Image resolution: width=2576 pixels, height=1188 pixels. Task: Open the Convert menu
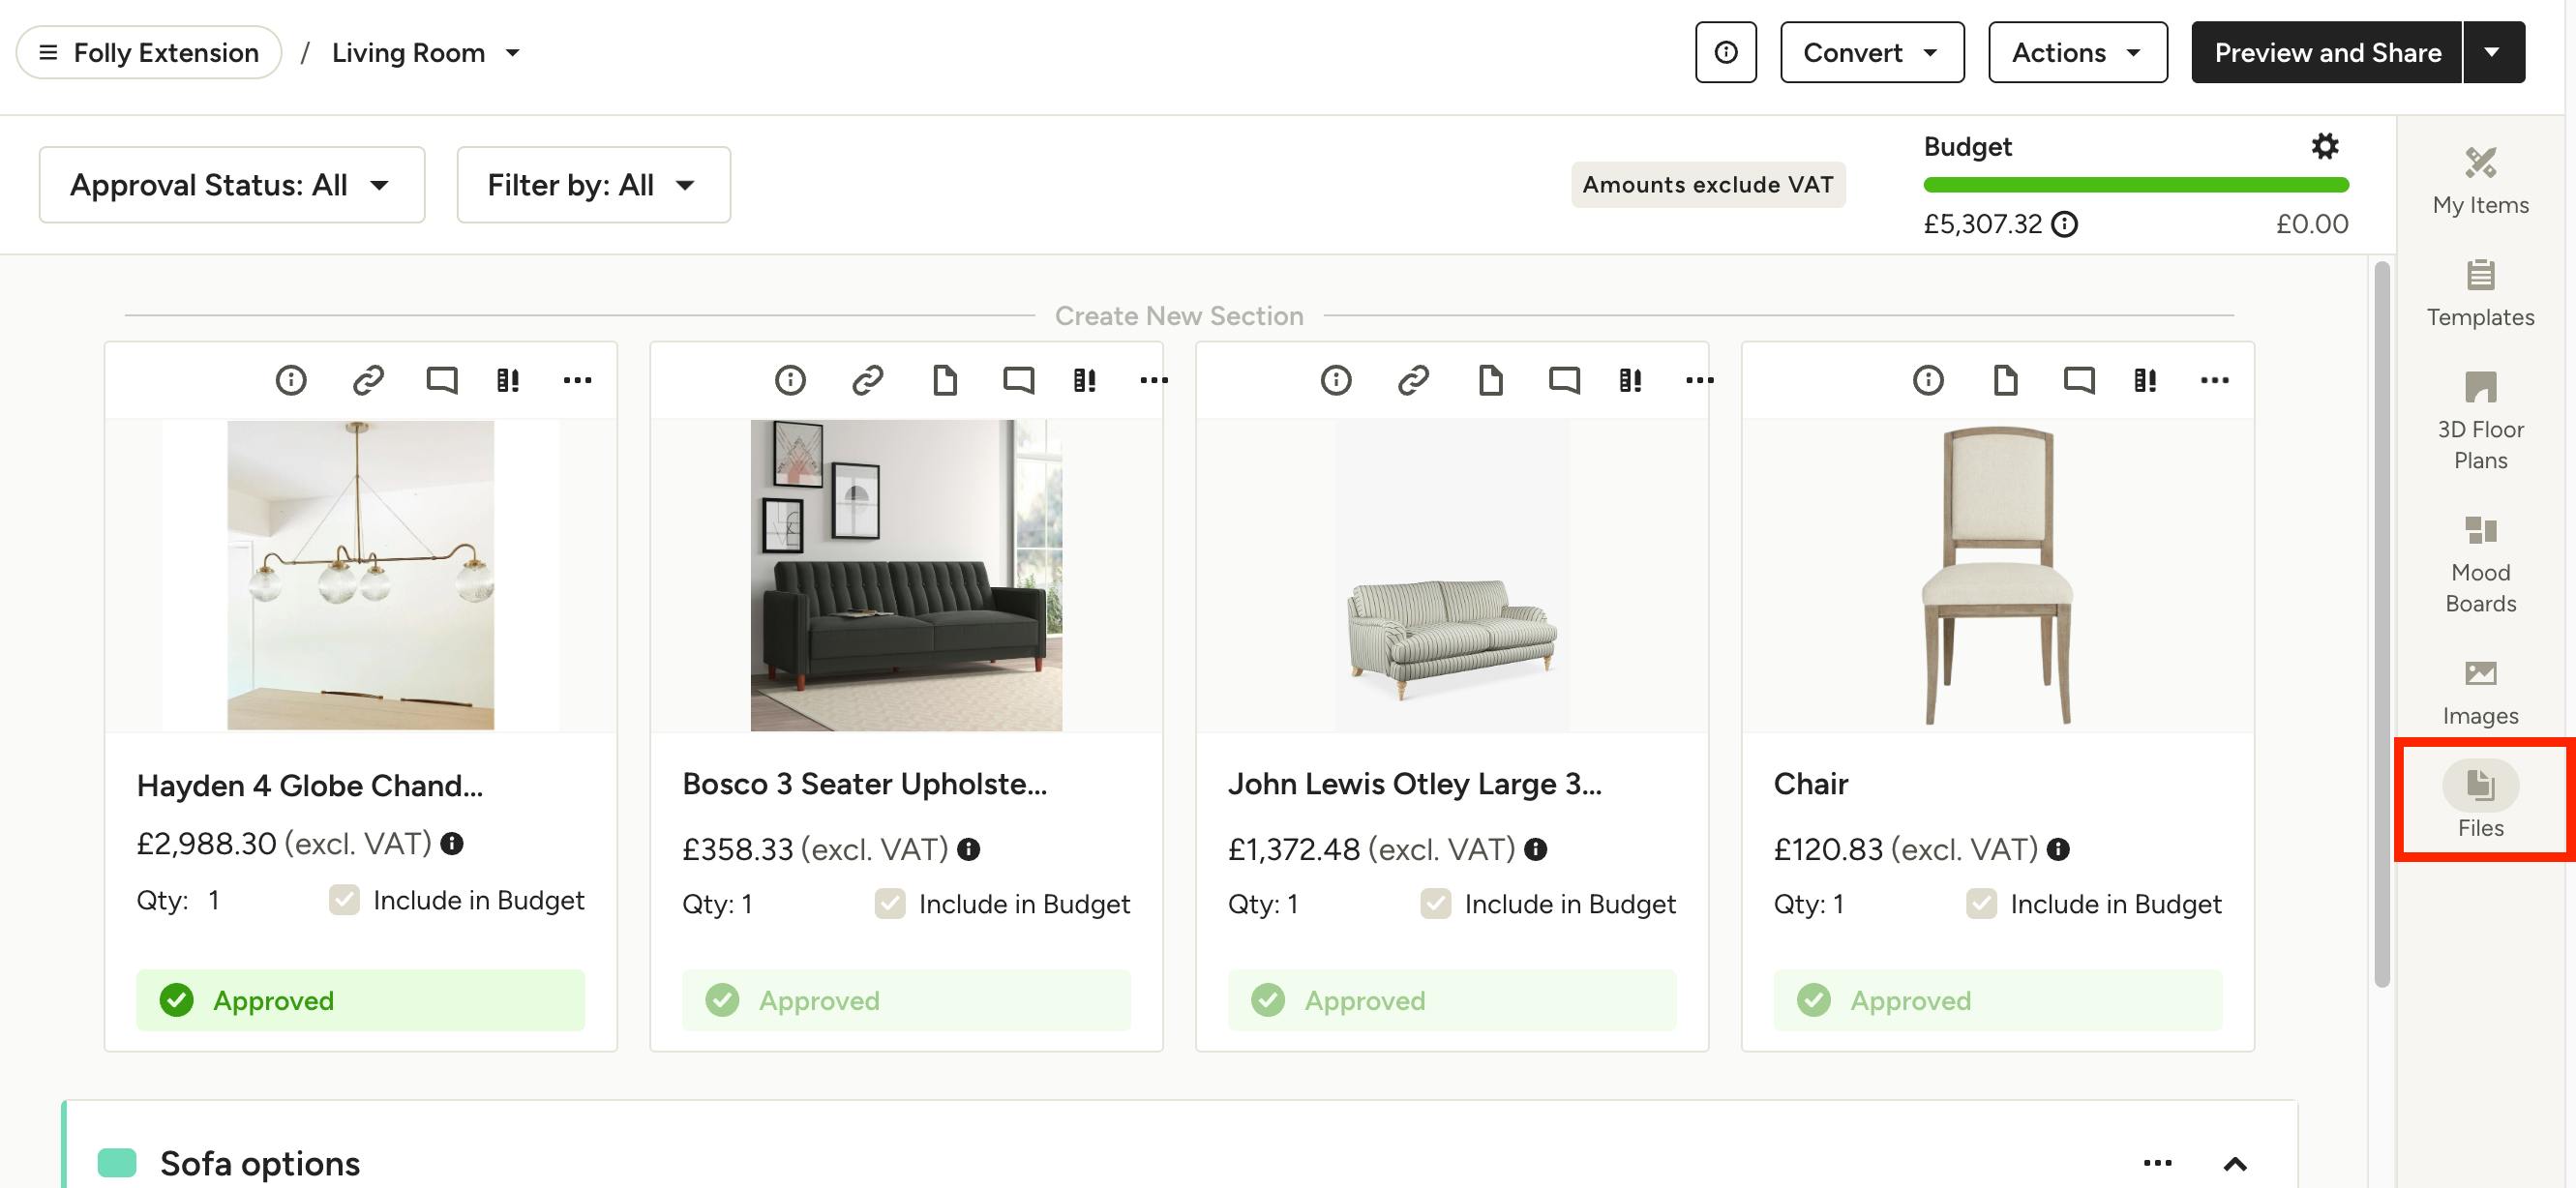tap(1871, 52)
